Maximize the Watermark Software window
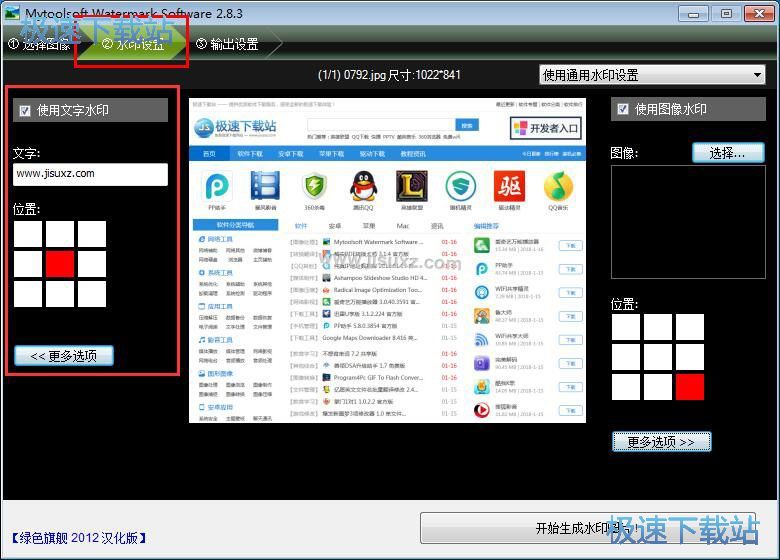Screen dimensions: 780x560 tap(726, 13)
